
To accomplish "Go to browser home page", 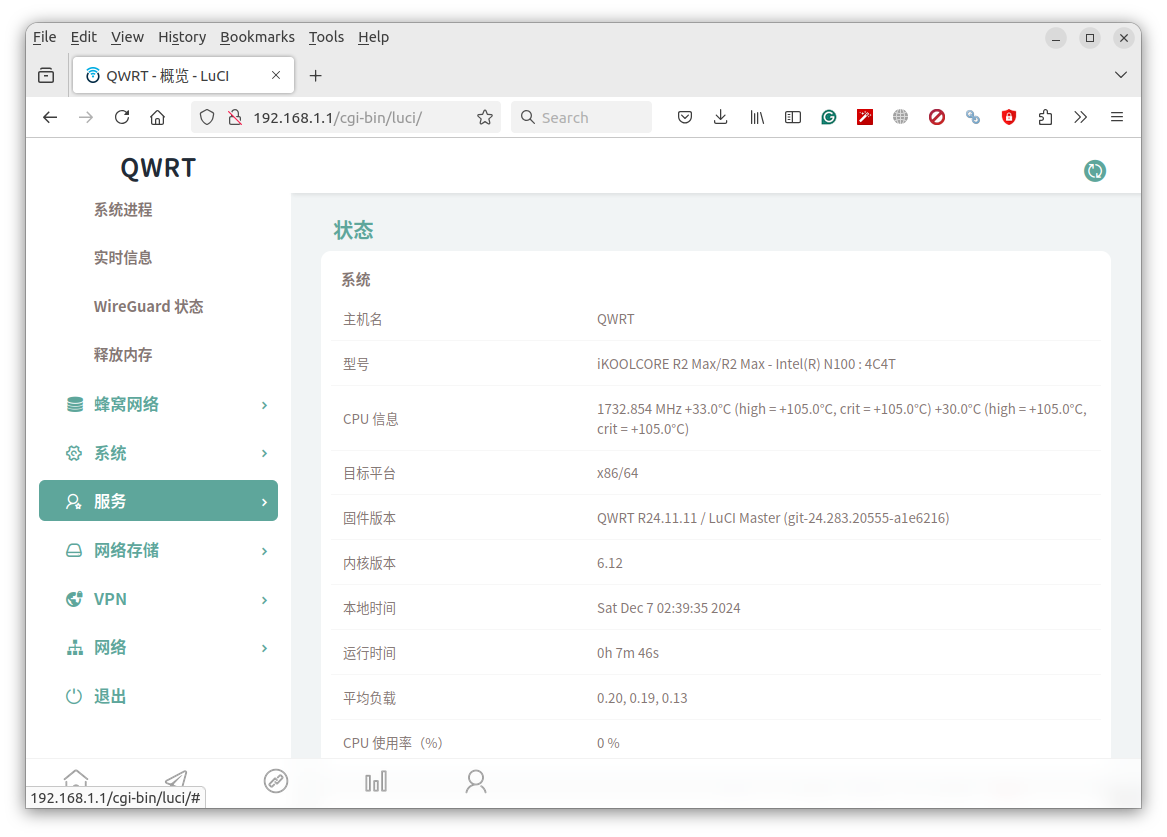I will pos(158,118).
